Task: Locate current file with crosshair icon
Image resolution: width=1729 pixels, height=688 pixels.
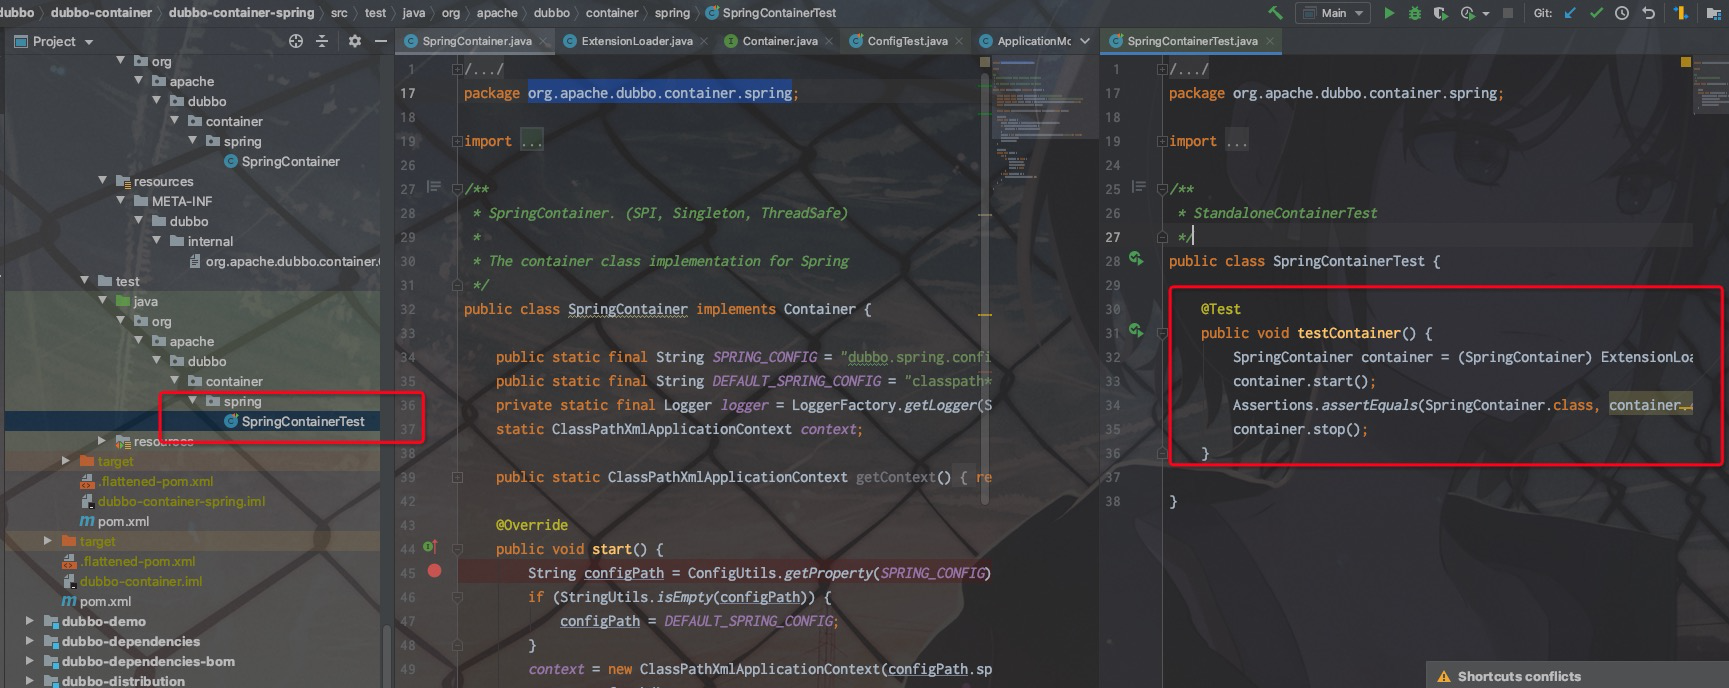Action: click(295, 41)
